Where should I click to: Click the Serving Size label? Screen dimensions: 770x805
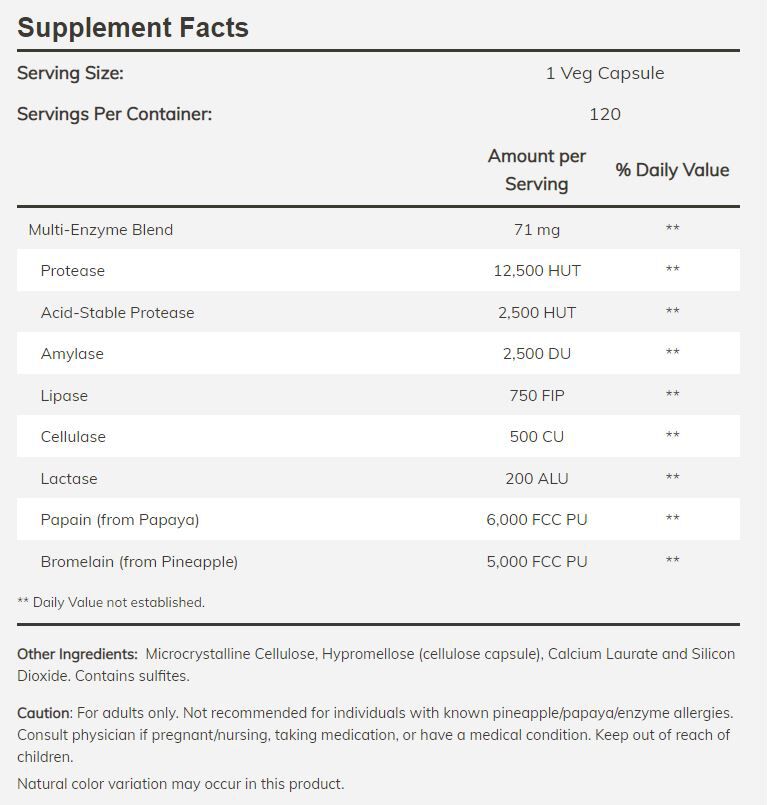[70, 73]
